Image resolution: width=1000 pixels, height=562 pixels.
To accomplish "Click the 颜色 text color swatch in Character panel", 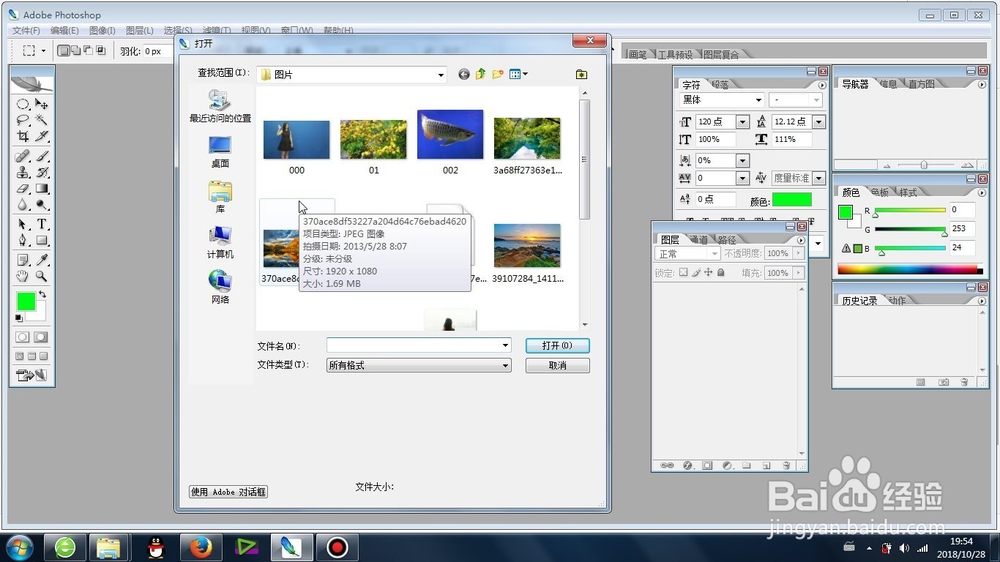I will pos(792,200).
